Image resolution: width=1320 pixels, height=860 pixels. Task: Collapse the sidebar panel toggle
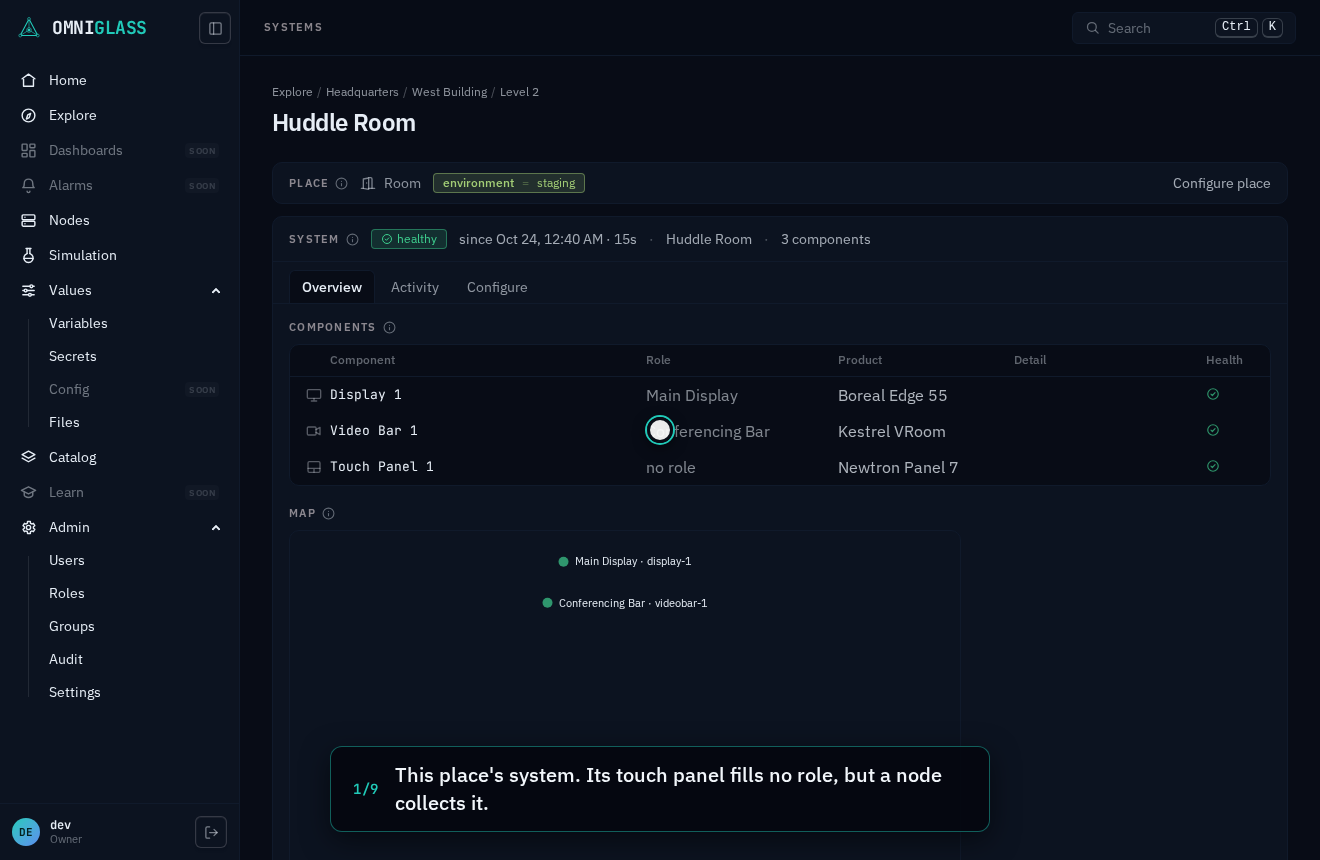pyautogui.click(x=215, y=28)
